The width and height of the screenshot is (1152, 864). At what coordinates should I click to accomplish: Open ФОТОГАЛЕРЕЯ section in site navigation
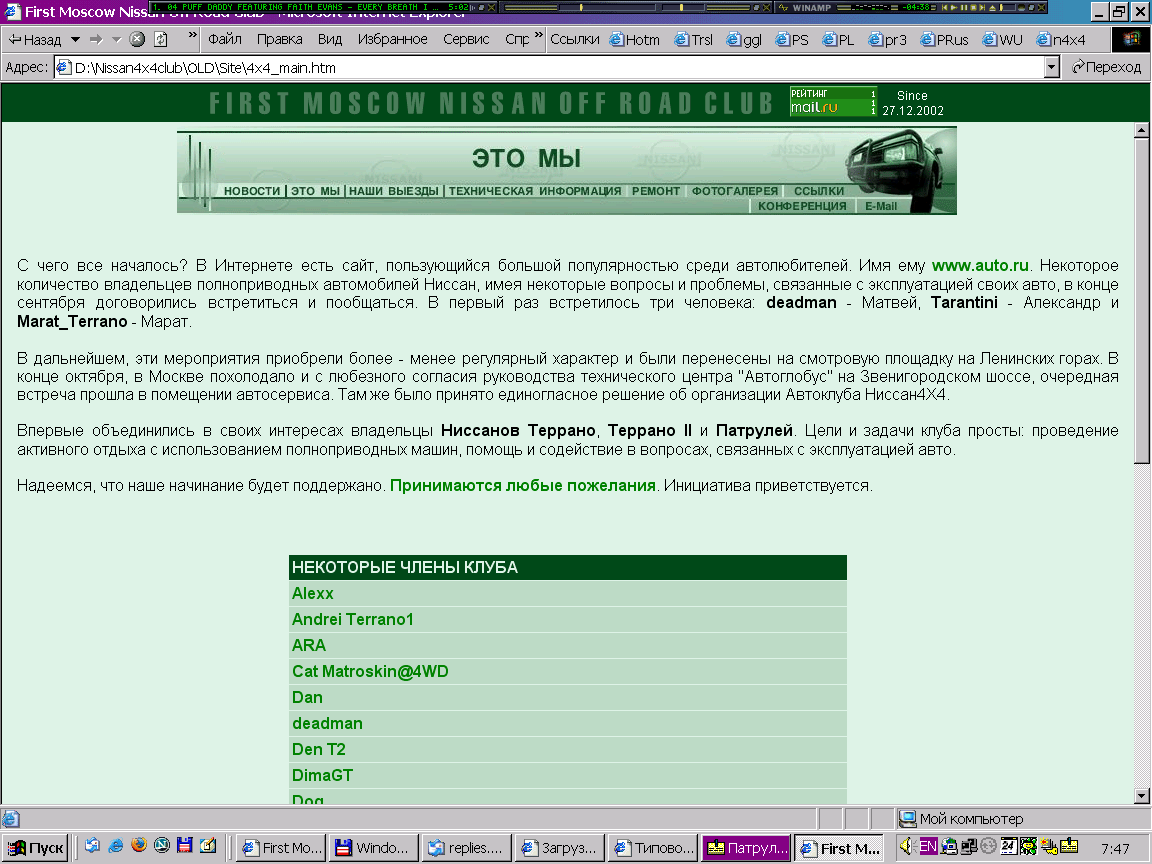(735, 191)
